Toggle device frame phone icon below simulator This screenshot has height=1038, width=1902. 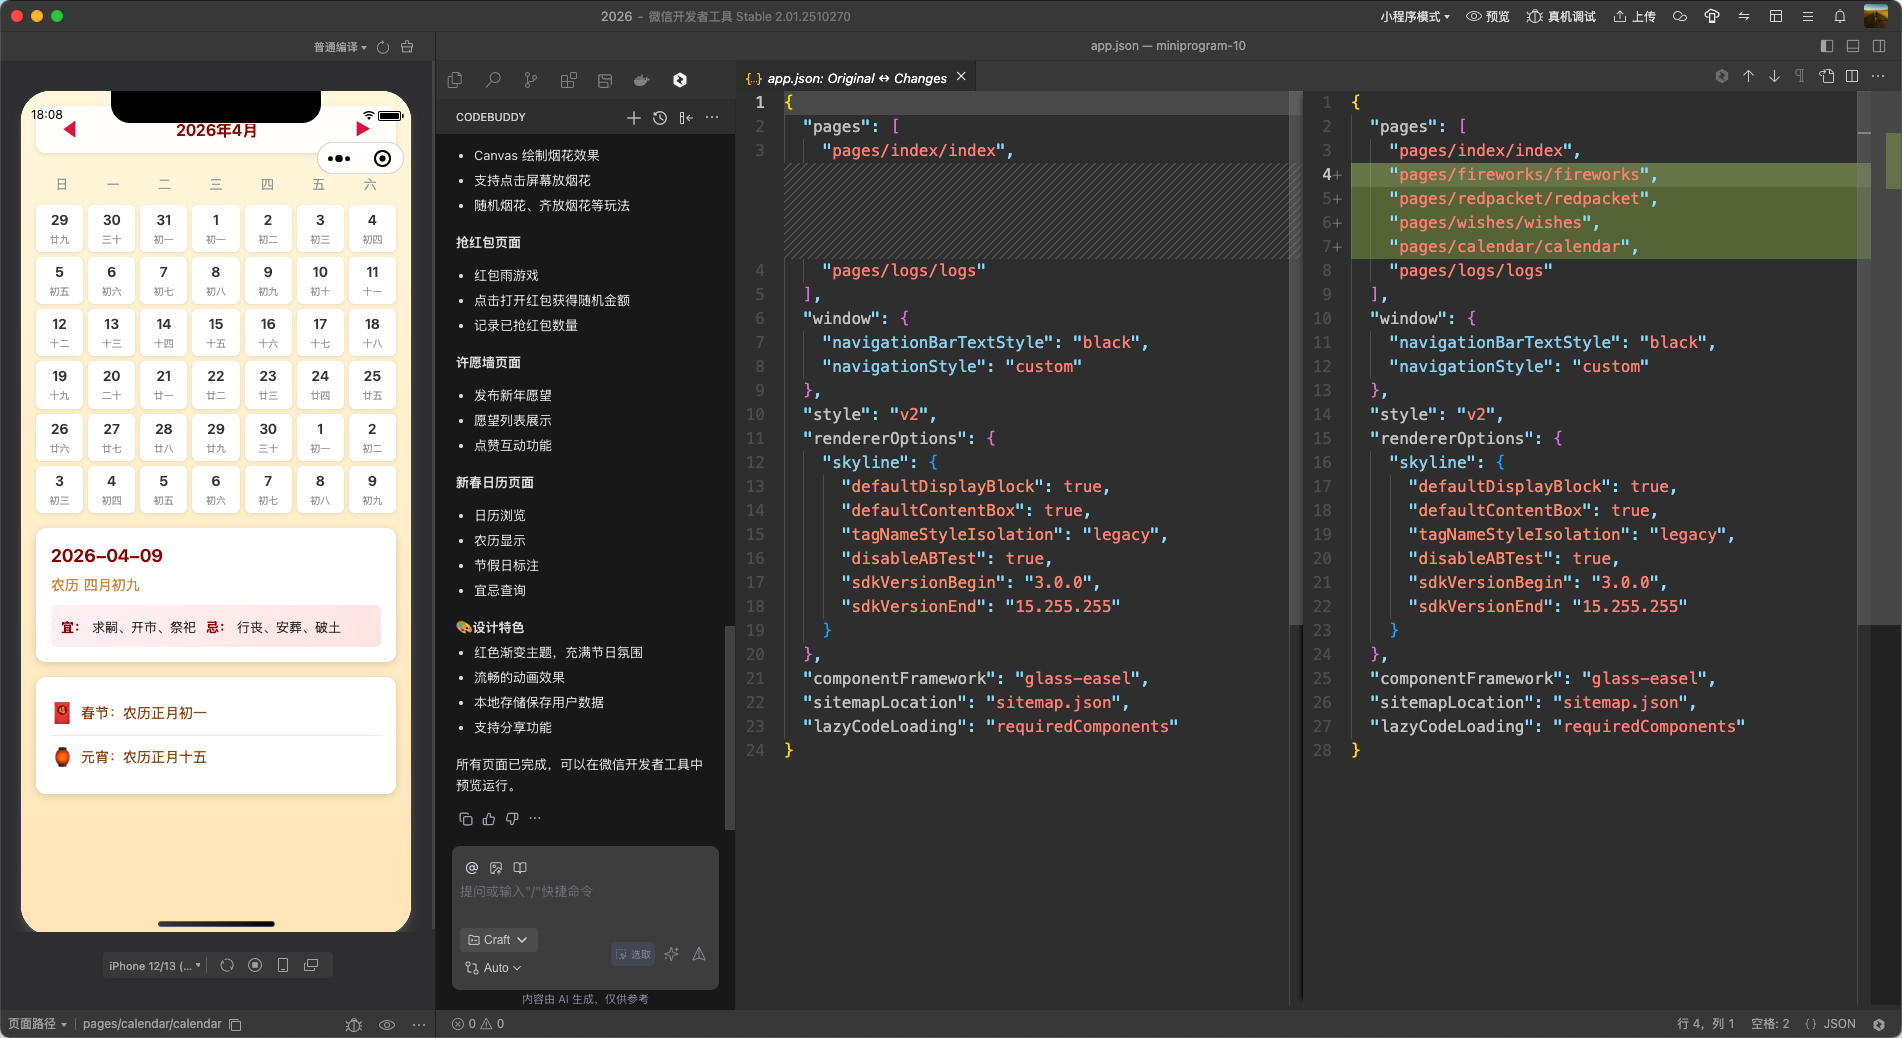click(x=283, y=965)
